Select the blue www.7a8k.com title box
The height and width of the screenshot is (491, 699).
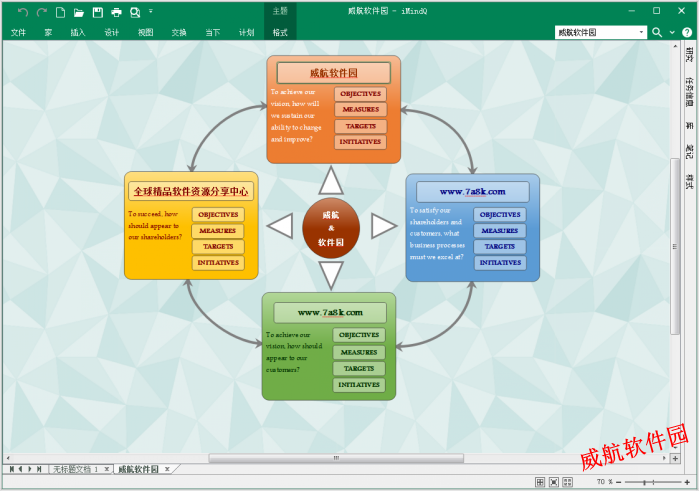coord(473,192)
